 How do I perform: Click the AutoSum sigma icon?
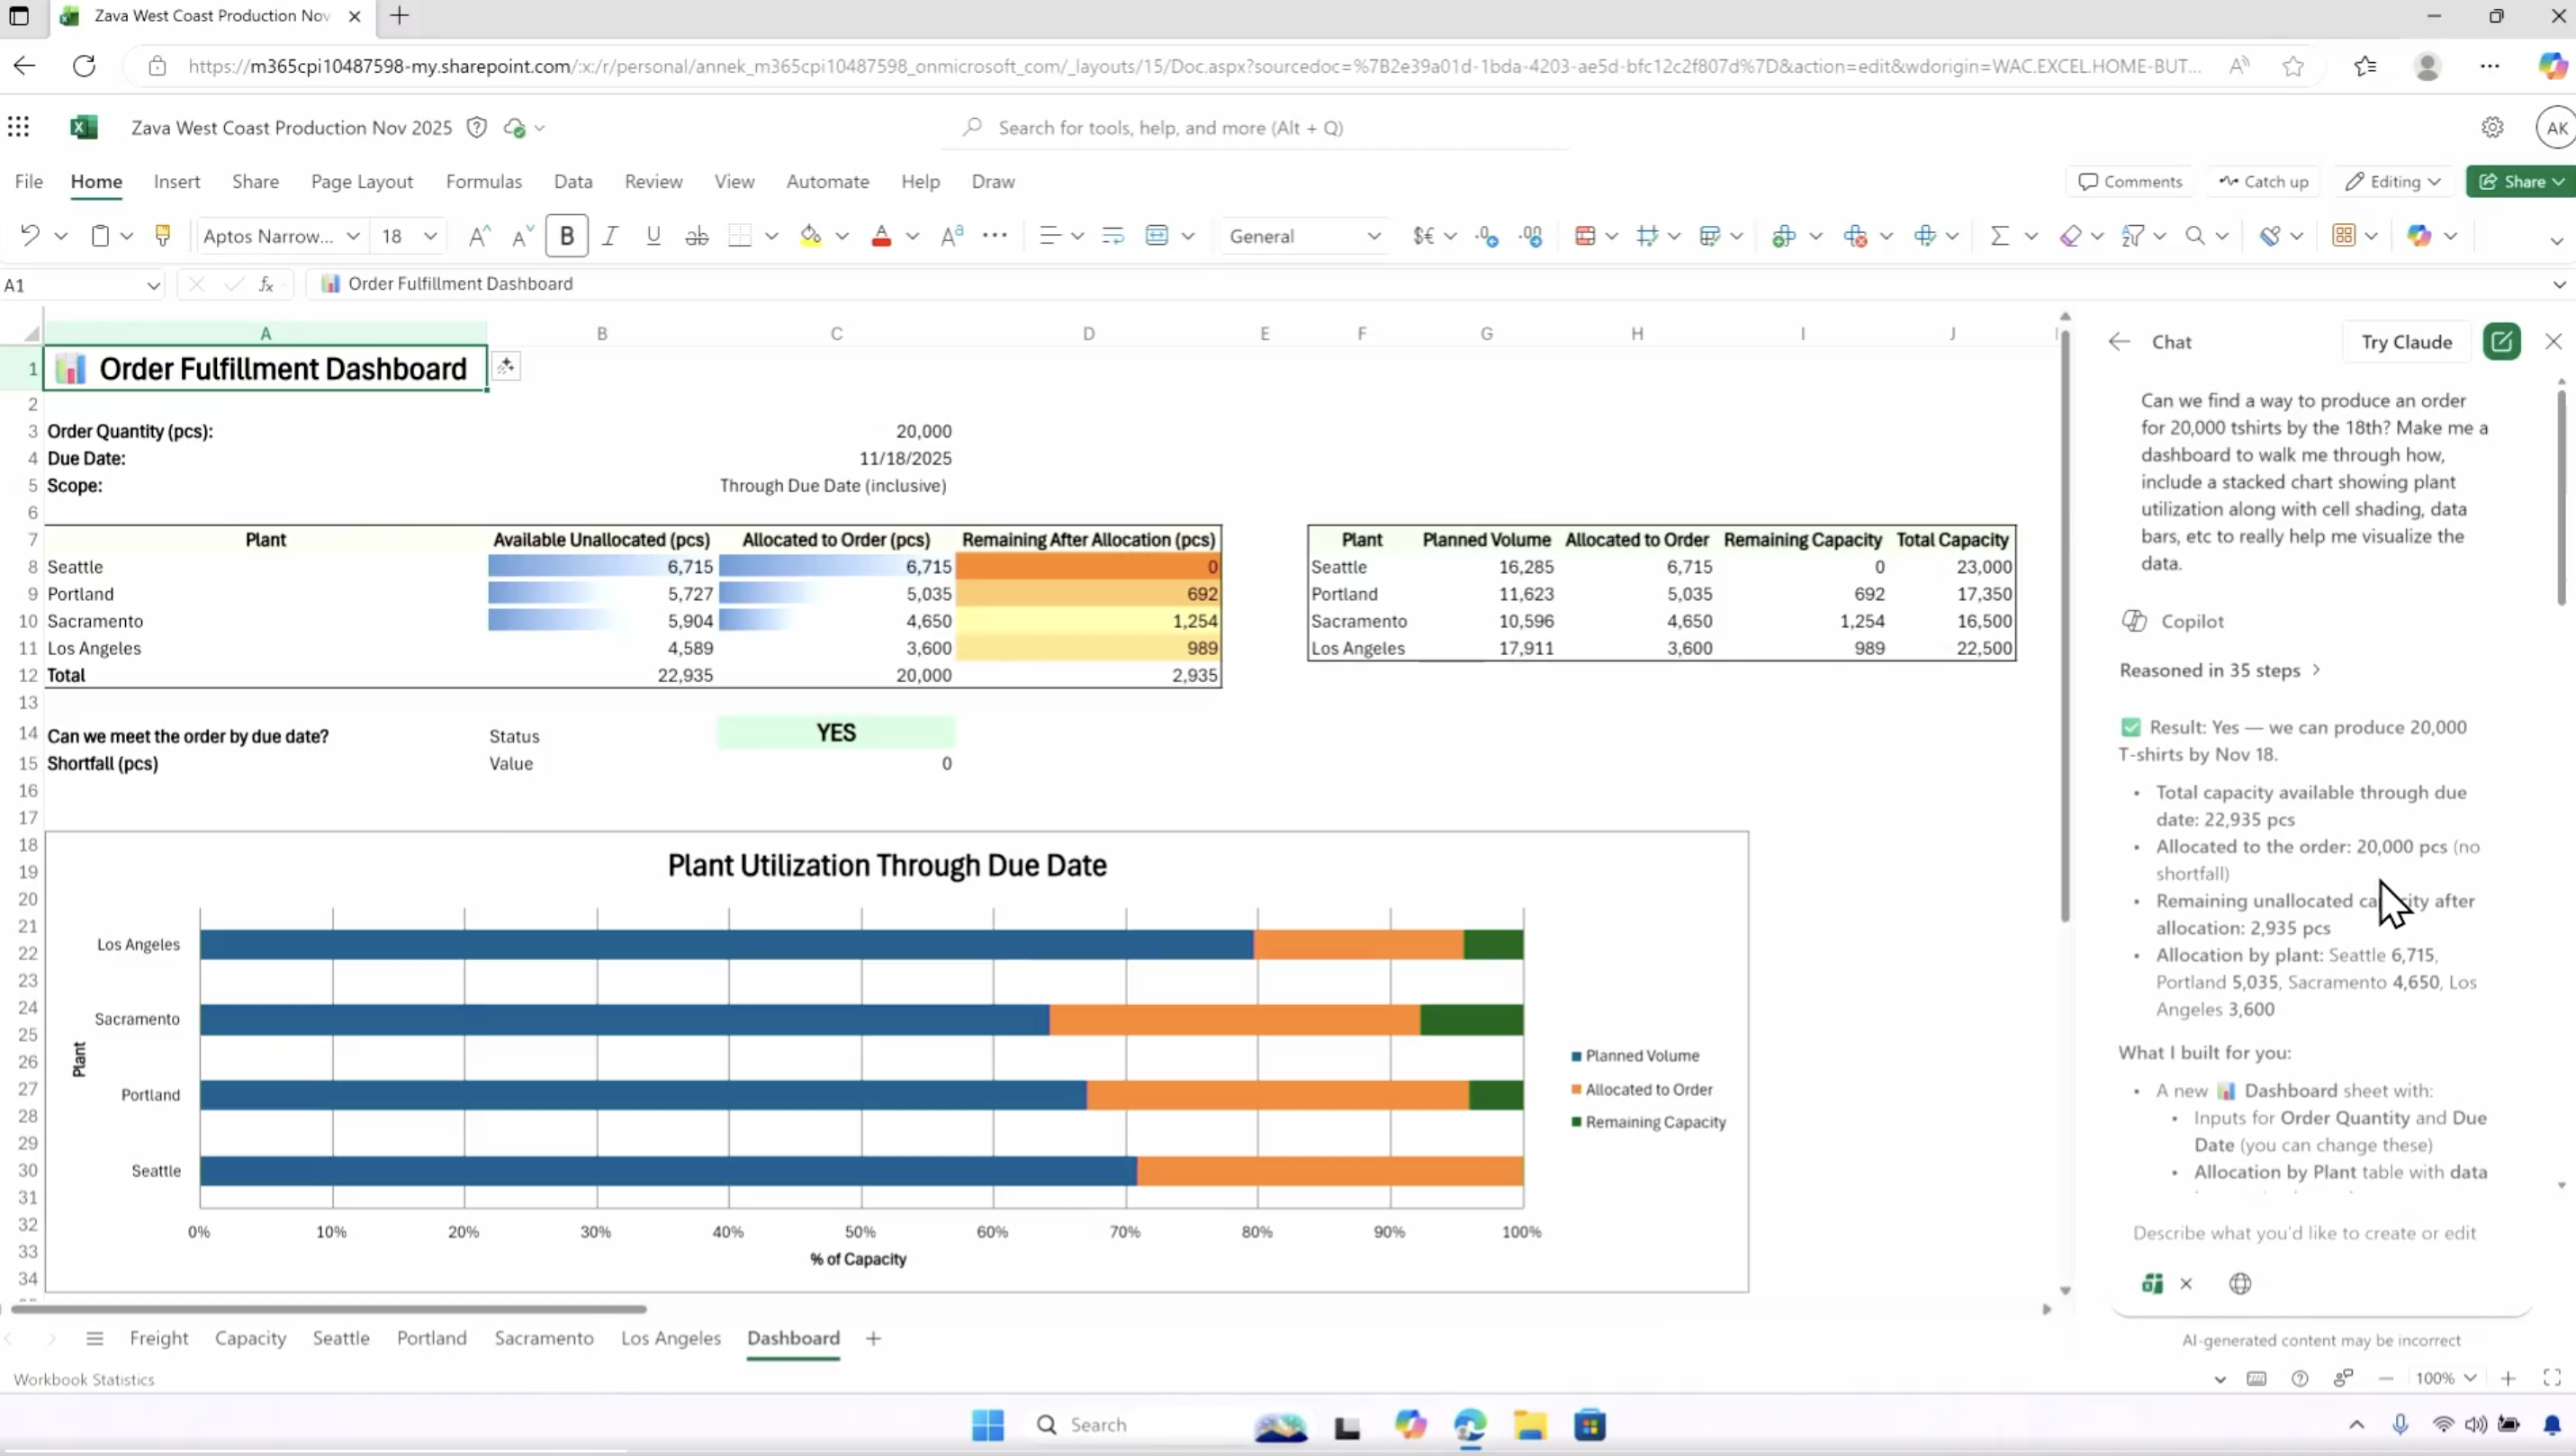click(x=1999, y=236)
